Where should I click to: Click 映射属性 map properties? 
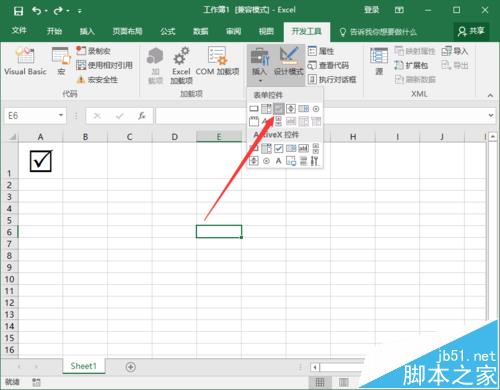tap(415, 51)
